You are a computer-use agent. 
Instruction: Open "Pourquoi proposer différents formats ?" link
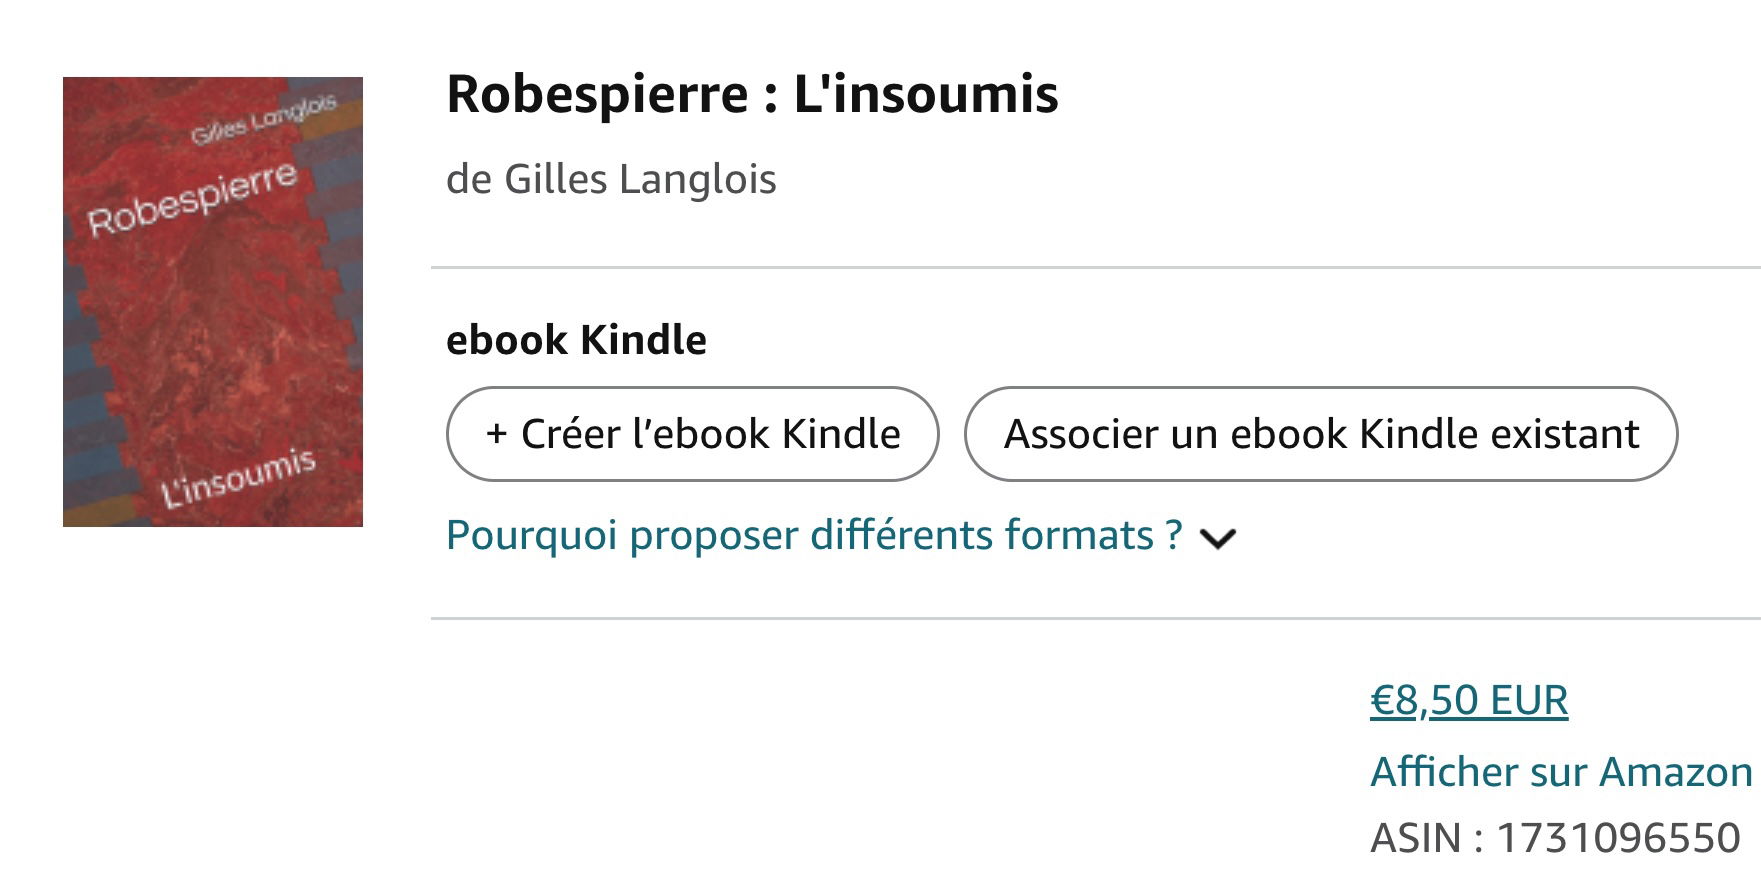(814, 536)
